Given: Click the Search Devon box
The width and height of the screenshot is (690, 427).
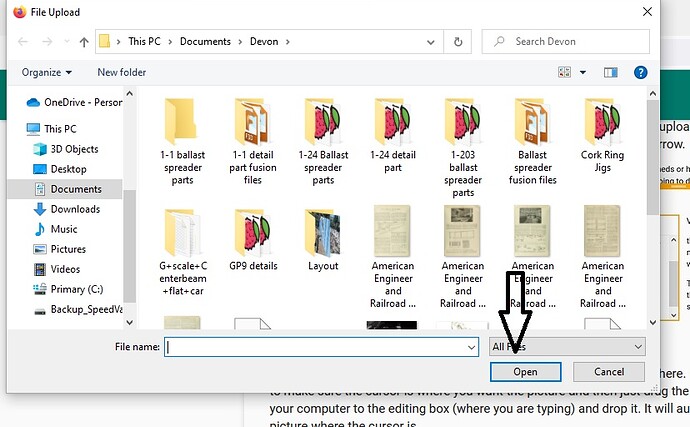Looking at the screenshot, I should coord(565,42).
